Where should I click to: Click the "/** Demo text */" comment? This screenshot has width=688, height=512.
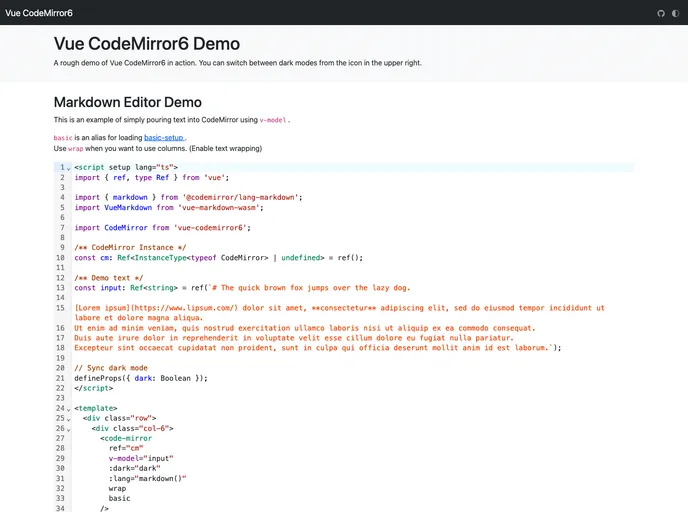coord(109,278)
